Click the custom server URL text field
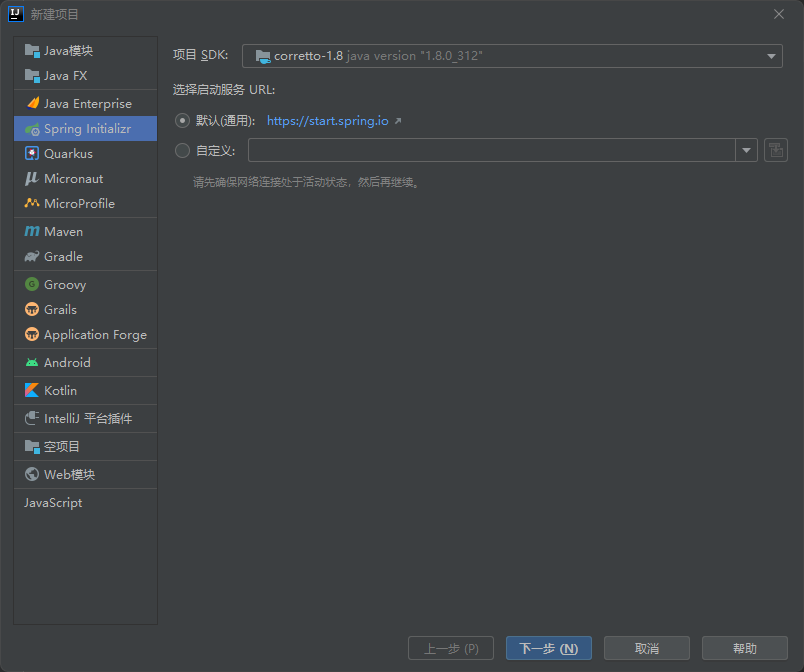804x672 pixels. [491, 151]
